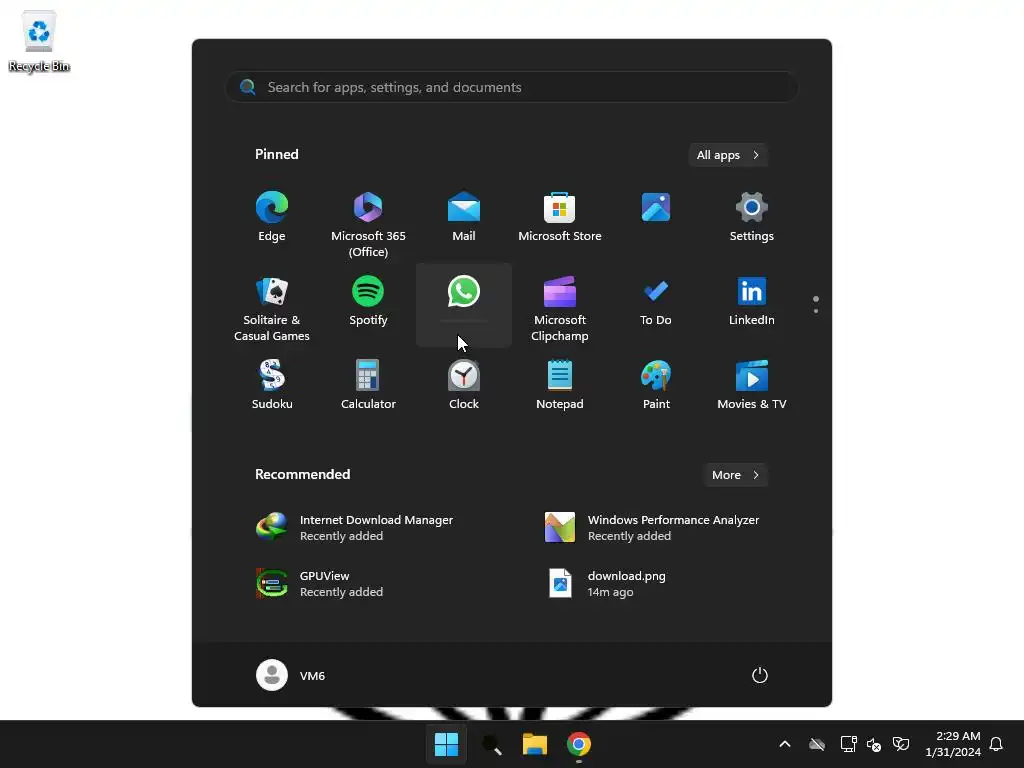
Task: Open the network status tray icon
Action: (x=848, y=744)
